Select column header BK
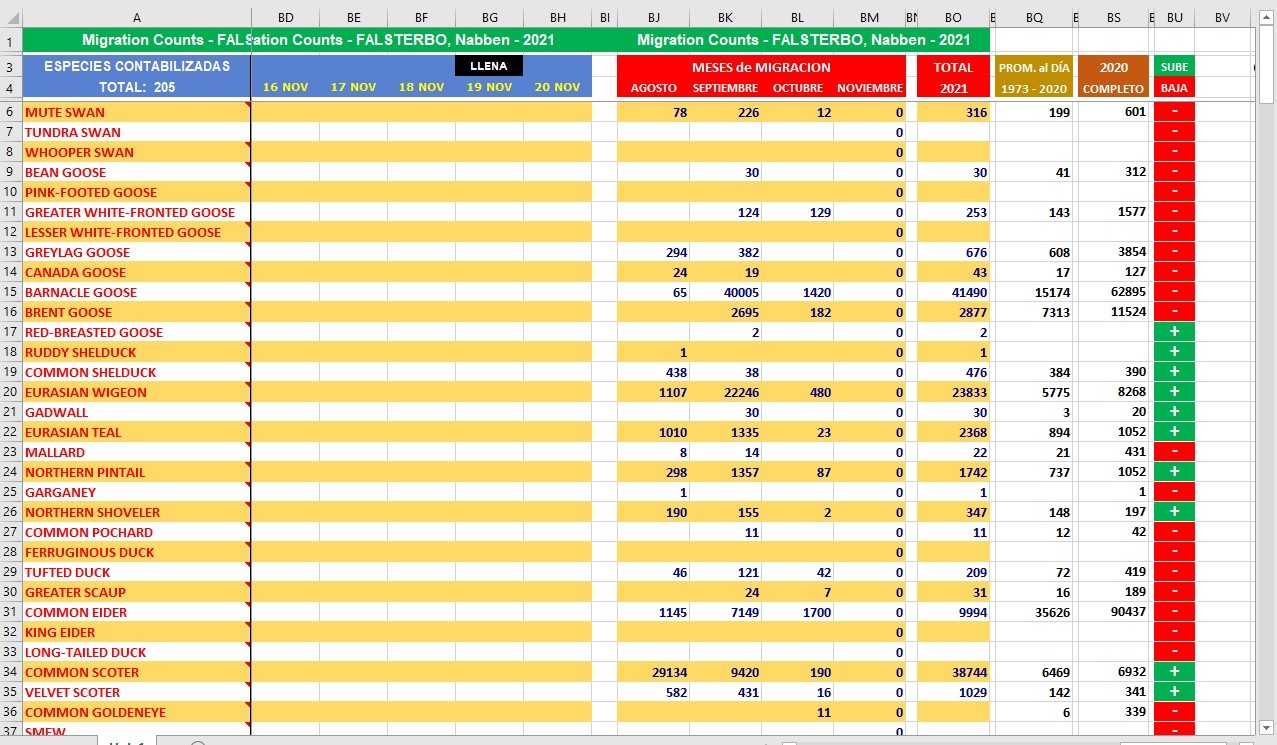1277x745 pixels. tap(725, 18)
